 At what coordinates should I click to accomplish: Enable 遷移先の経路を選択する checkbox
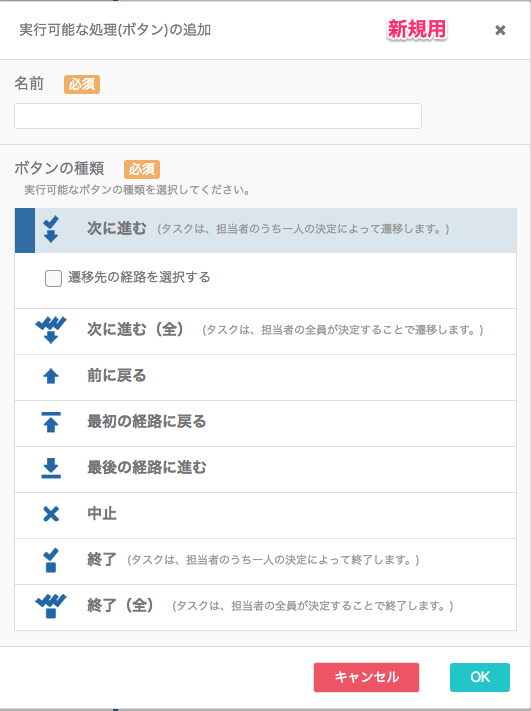click(53, 278)
